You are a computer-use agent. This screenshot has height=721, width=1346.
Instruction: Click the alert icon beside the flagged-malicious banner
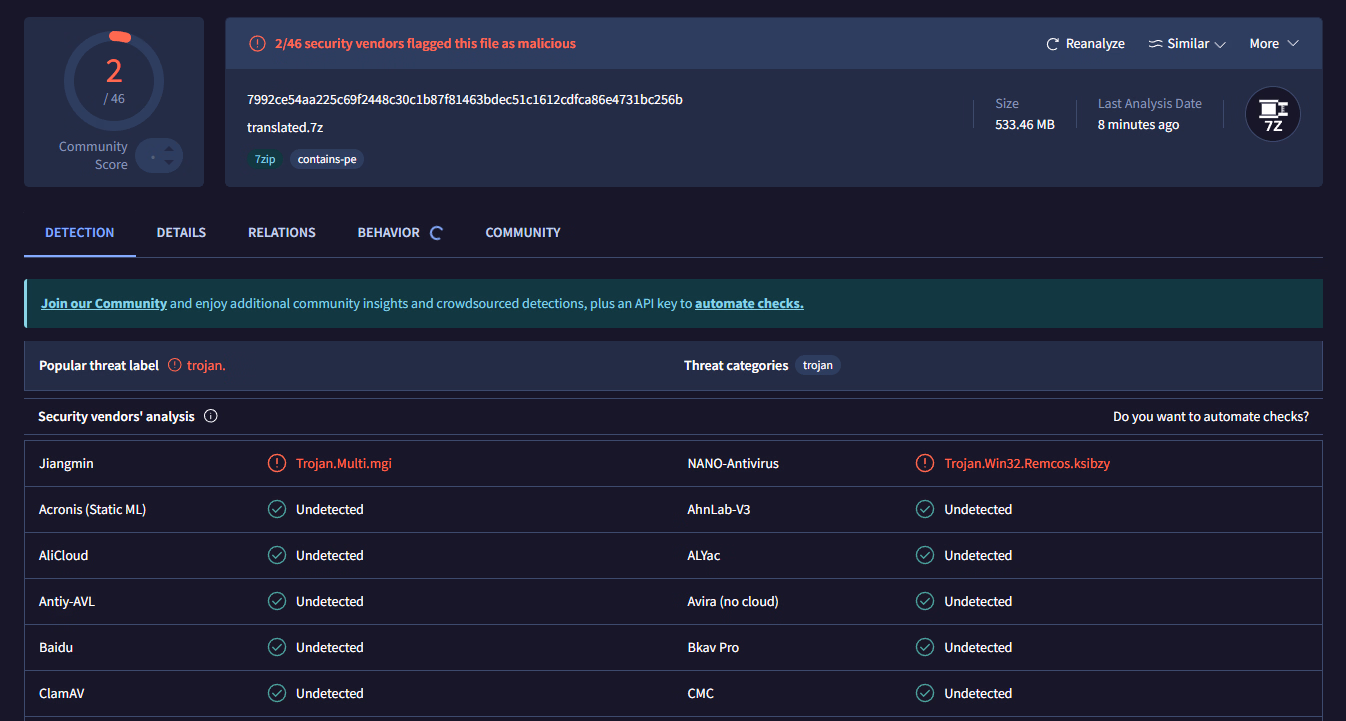point(257,43)
